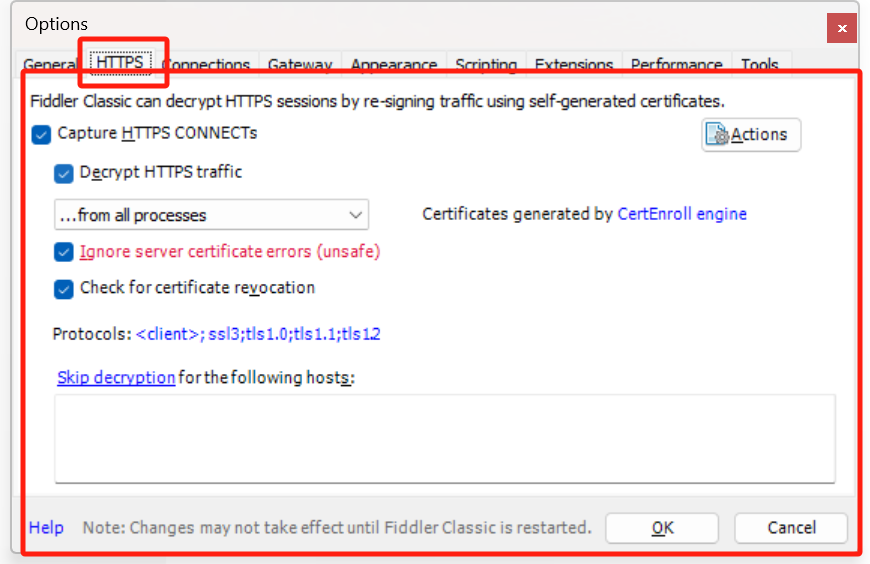Switch to the General tab
The width and height of the screenshot is (870, 564).
[x=50, y=64]
